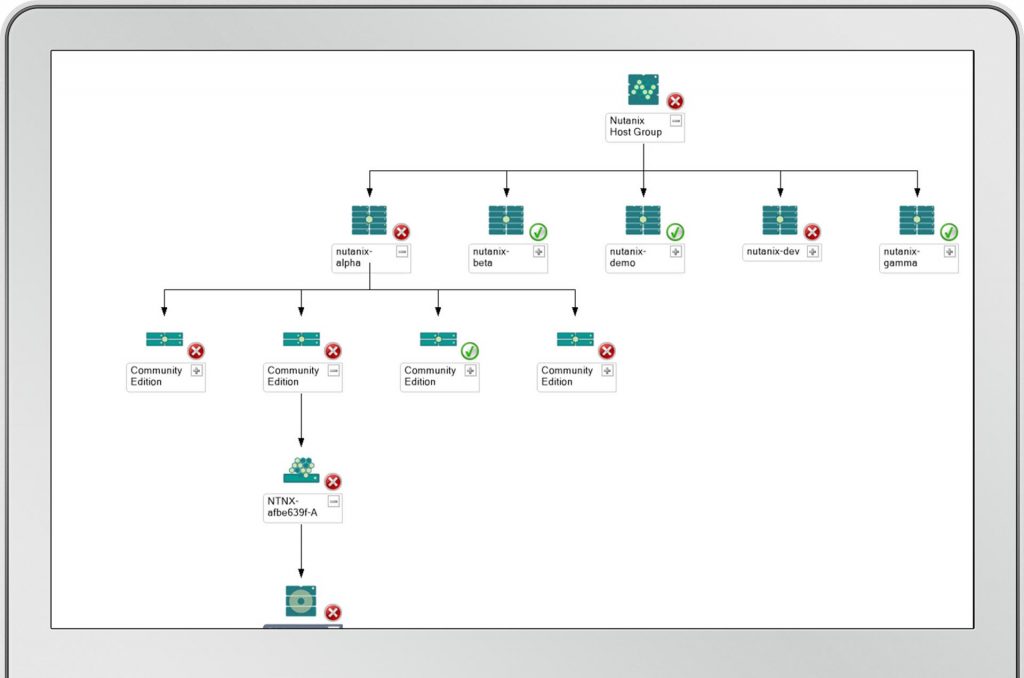Click the "nutanix-beta" label
This screenshot has width=1024, height=678.
pos(490,257)
